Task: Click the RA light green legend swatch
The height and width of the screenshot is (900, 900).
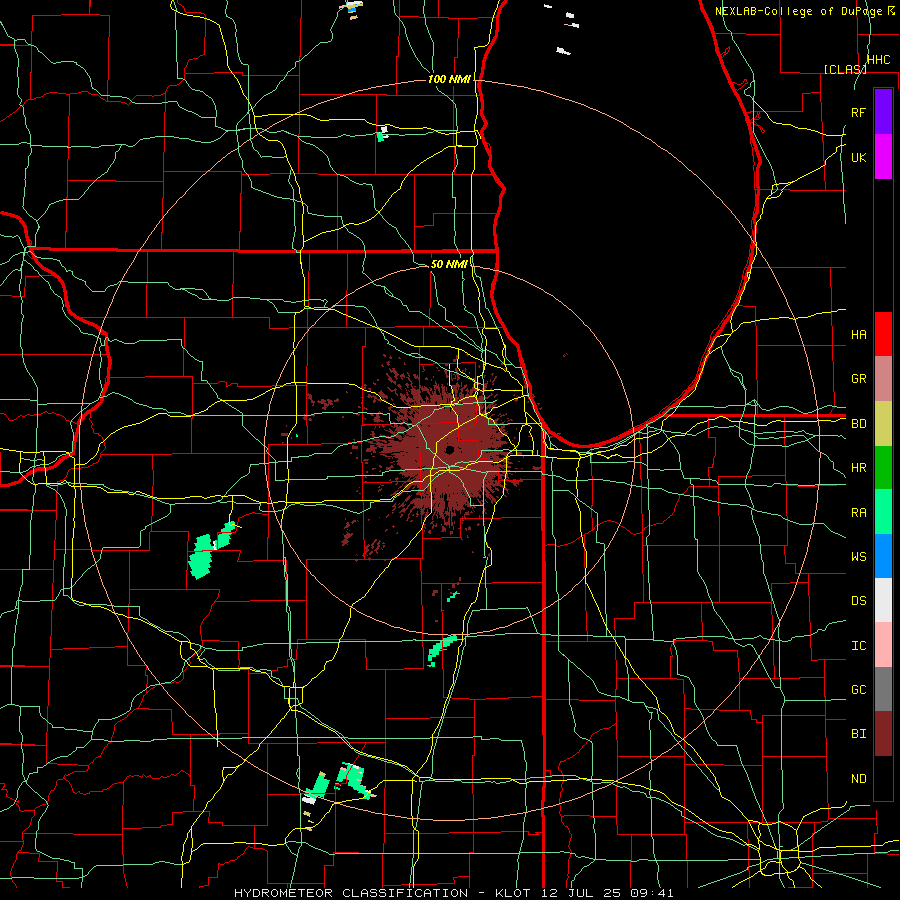Action: point(883,512)
